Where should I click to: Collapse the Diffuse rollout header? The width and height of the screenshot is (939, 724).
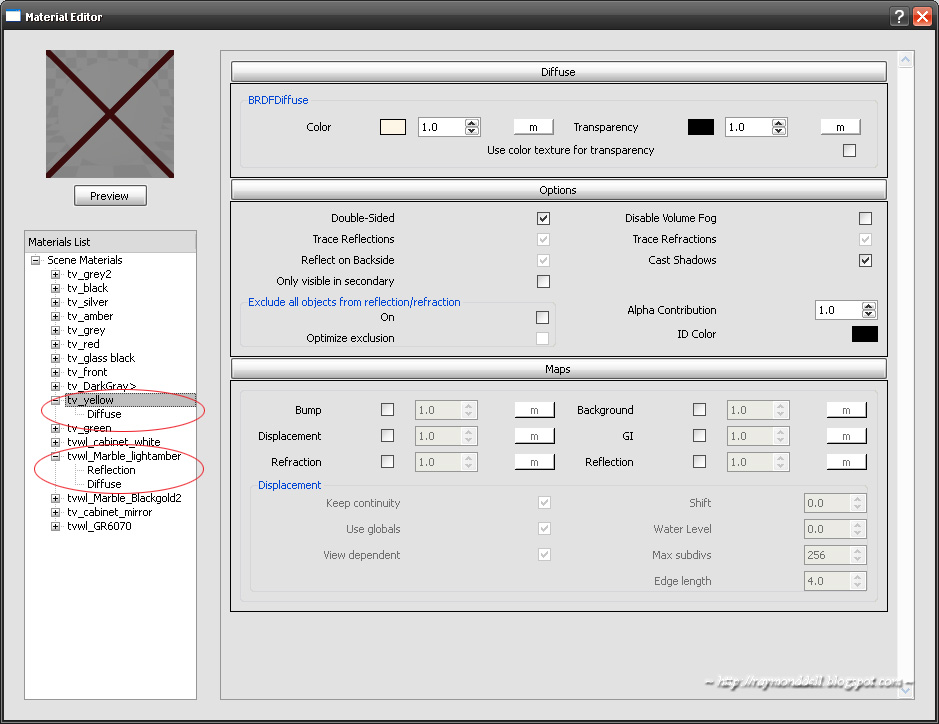pyautogui.click(x=558, y=72)
